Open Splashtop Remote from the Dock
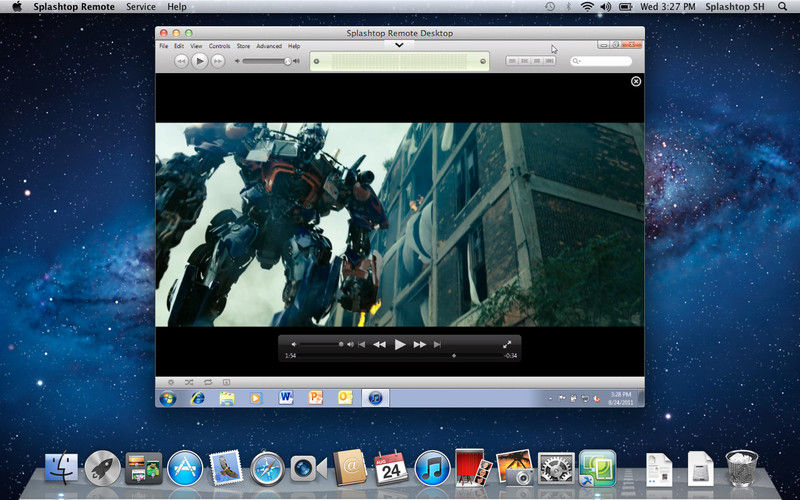Image resolution: width=800 pixels, height=500 pixels. click(597, 468)
